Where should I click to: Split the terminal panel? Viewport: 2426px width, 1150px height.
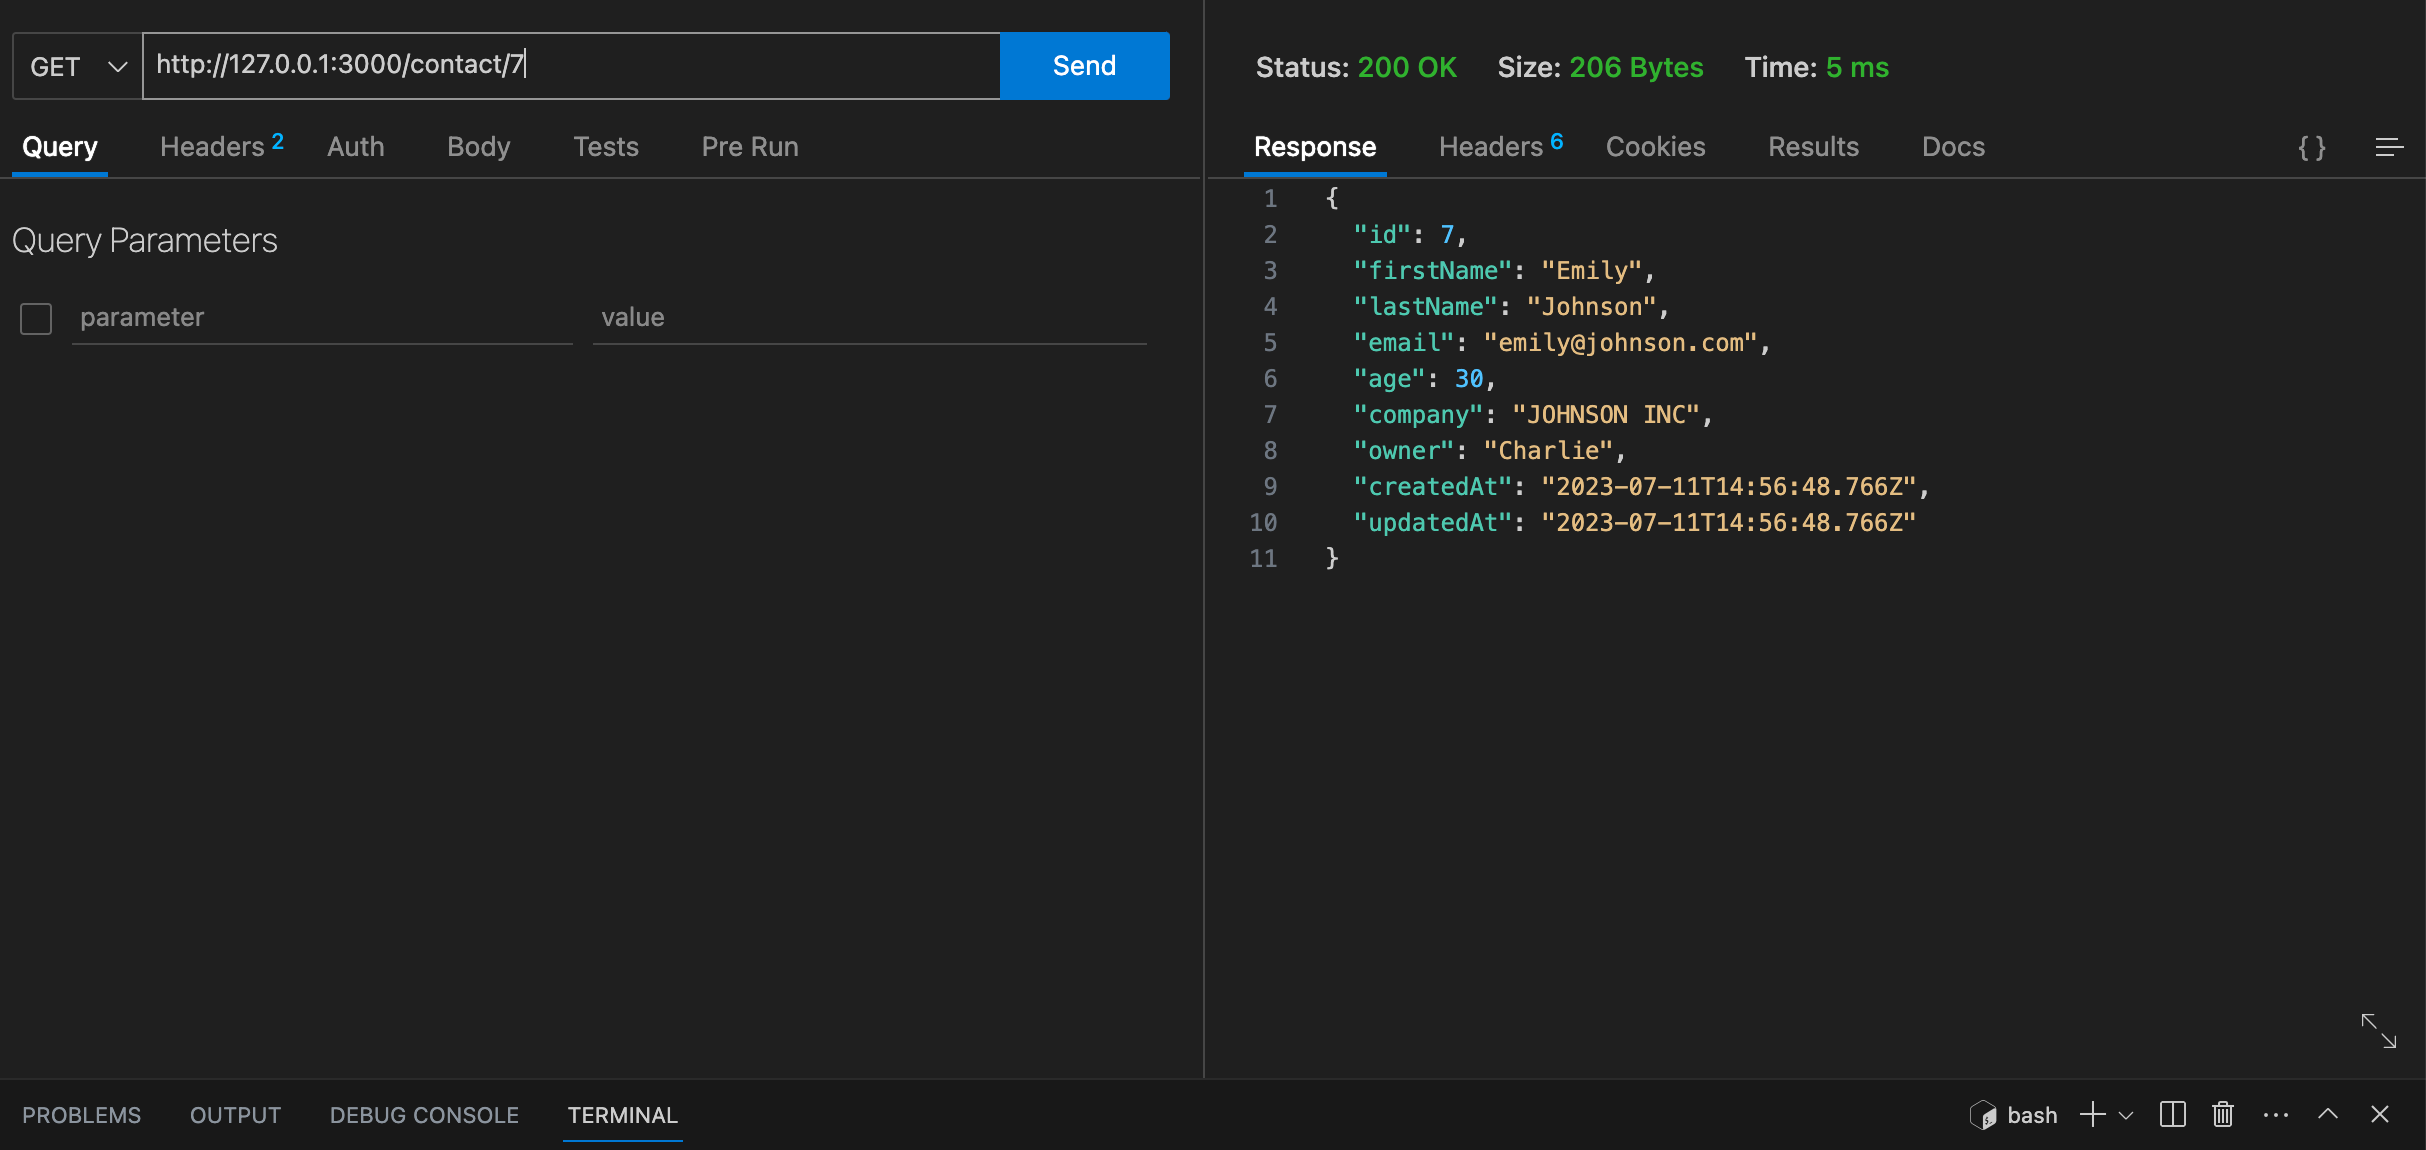(x=2172, y=1114)
